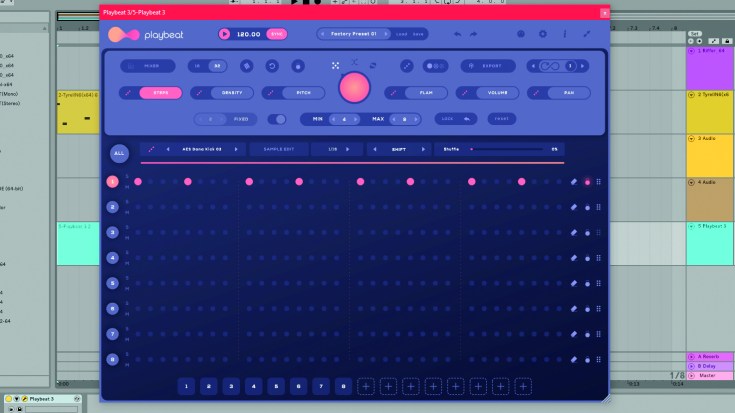Image resolution: width=735 pixels, height=413 pixels.
Task: Click 'Playbeat 3' device title bar in Ableton
Action: pos(42,399)
